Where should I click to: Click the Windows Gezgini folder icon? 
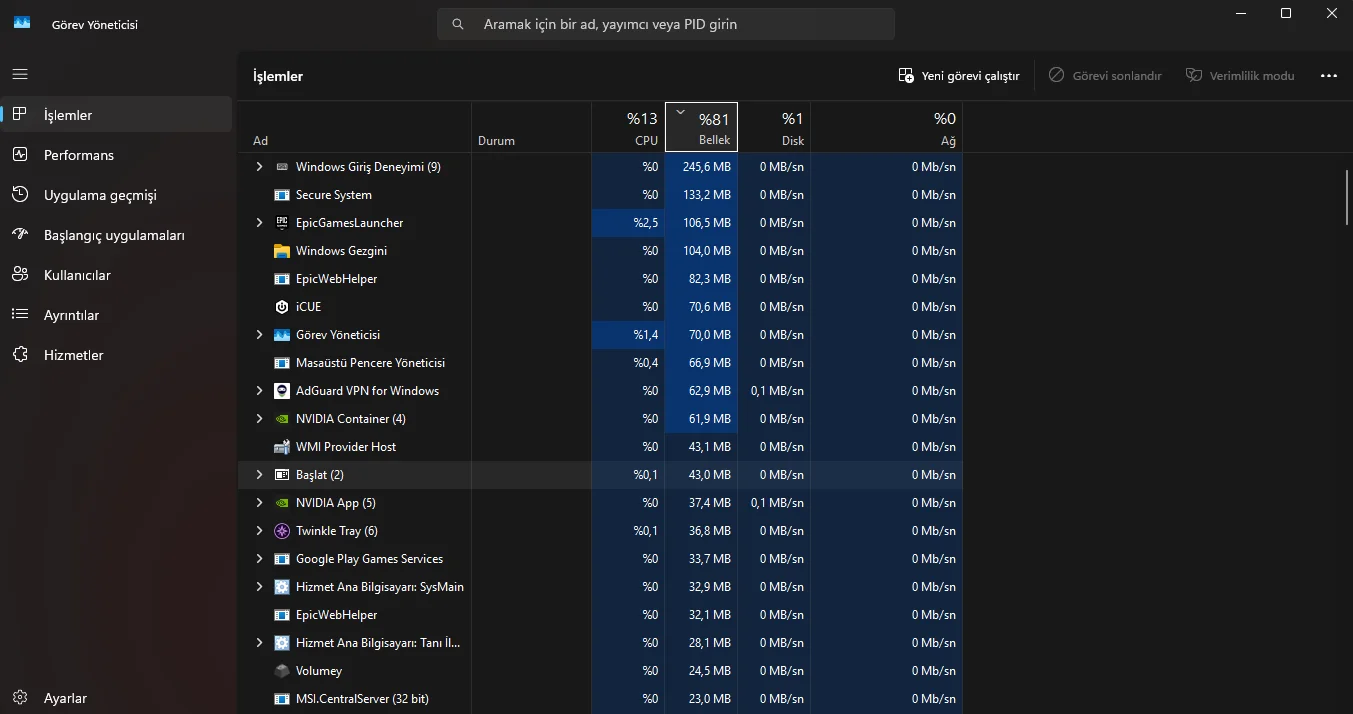click(282, 251)
